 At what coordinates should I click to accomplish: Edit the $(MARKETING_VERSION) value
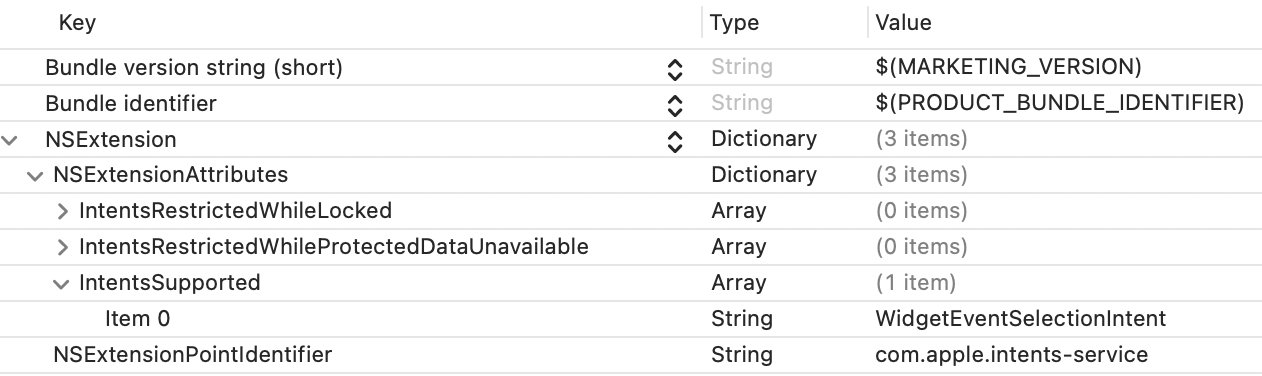(1008, 68)
